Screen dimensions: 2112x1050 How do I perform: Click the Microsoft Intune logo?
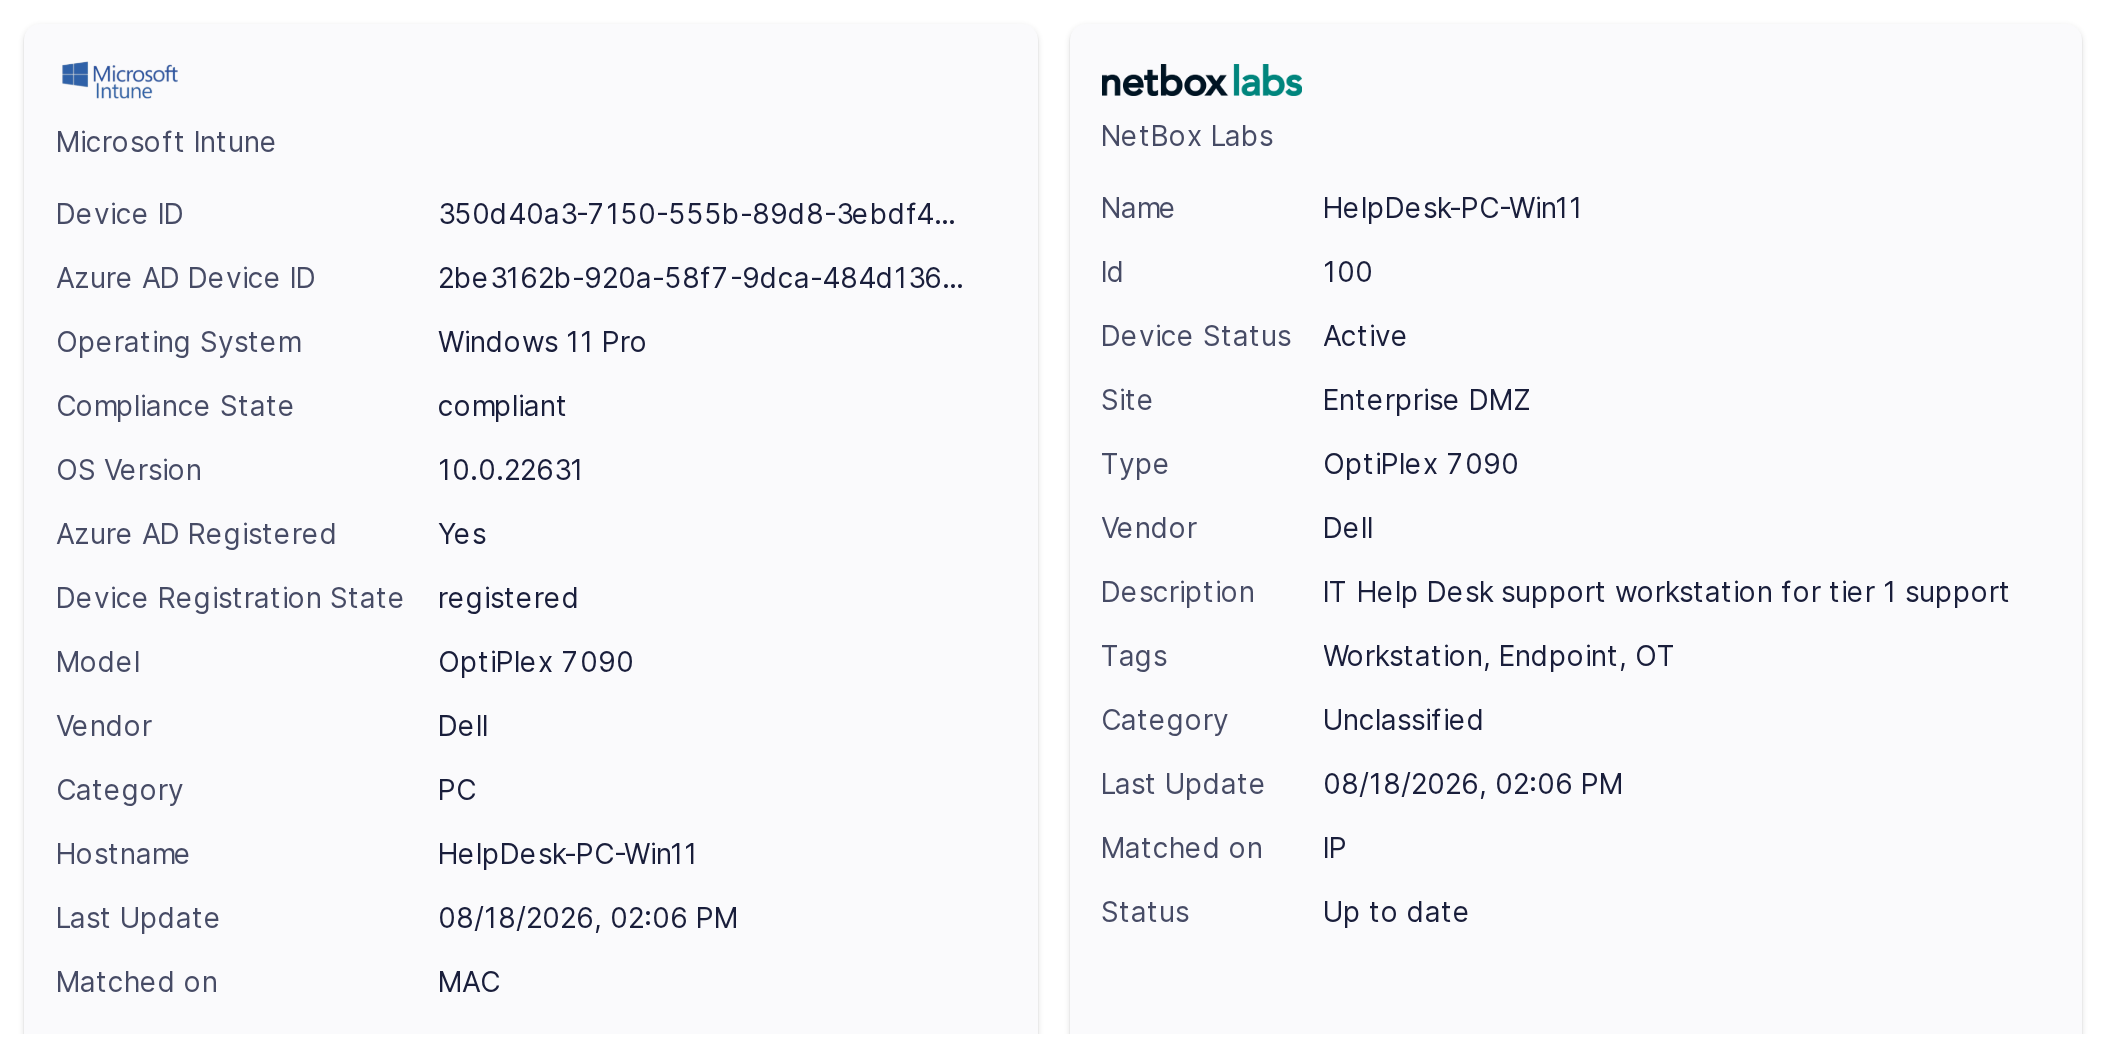(x=120, y=80)
